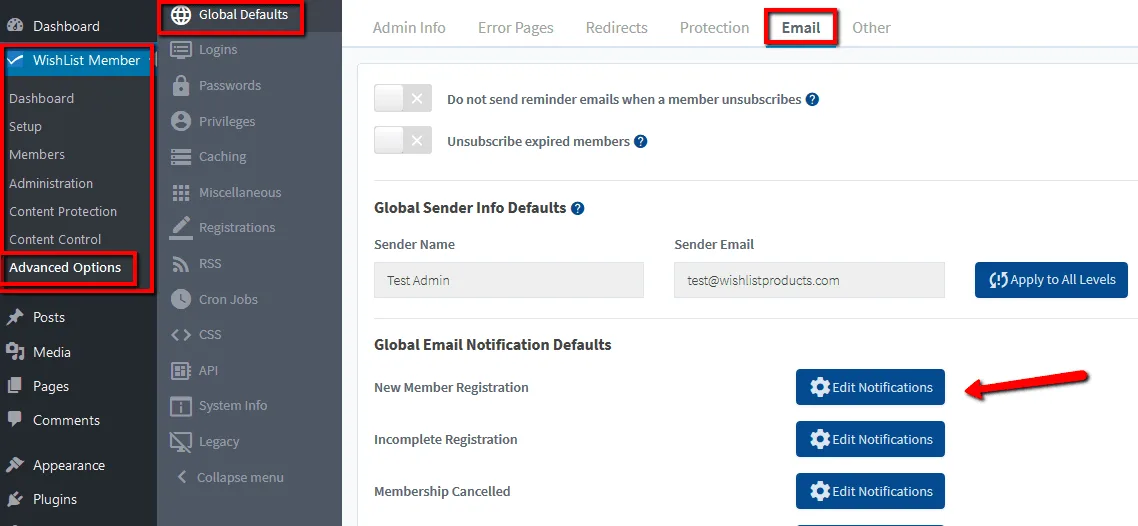
Task: Edit Notifications for Membership Cancelled
Action: pyautogui.click(x=870, y=491)
